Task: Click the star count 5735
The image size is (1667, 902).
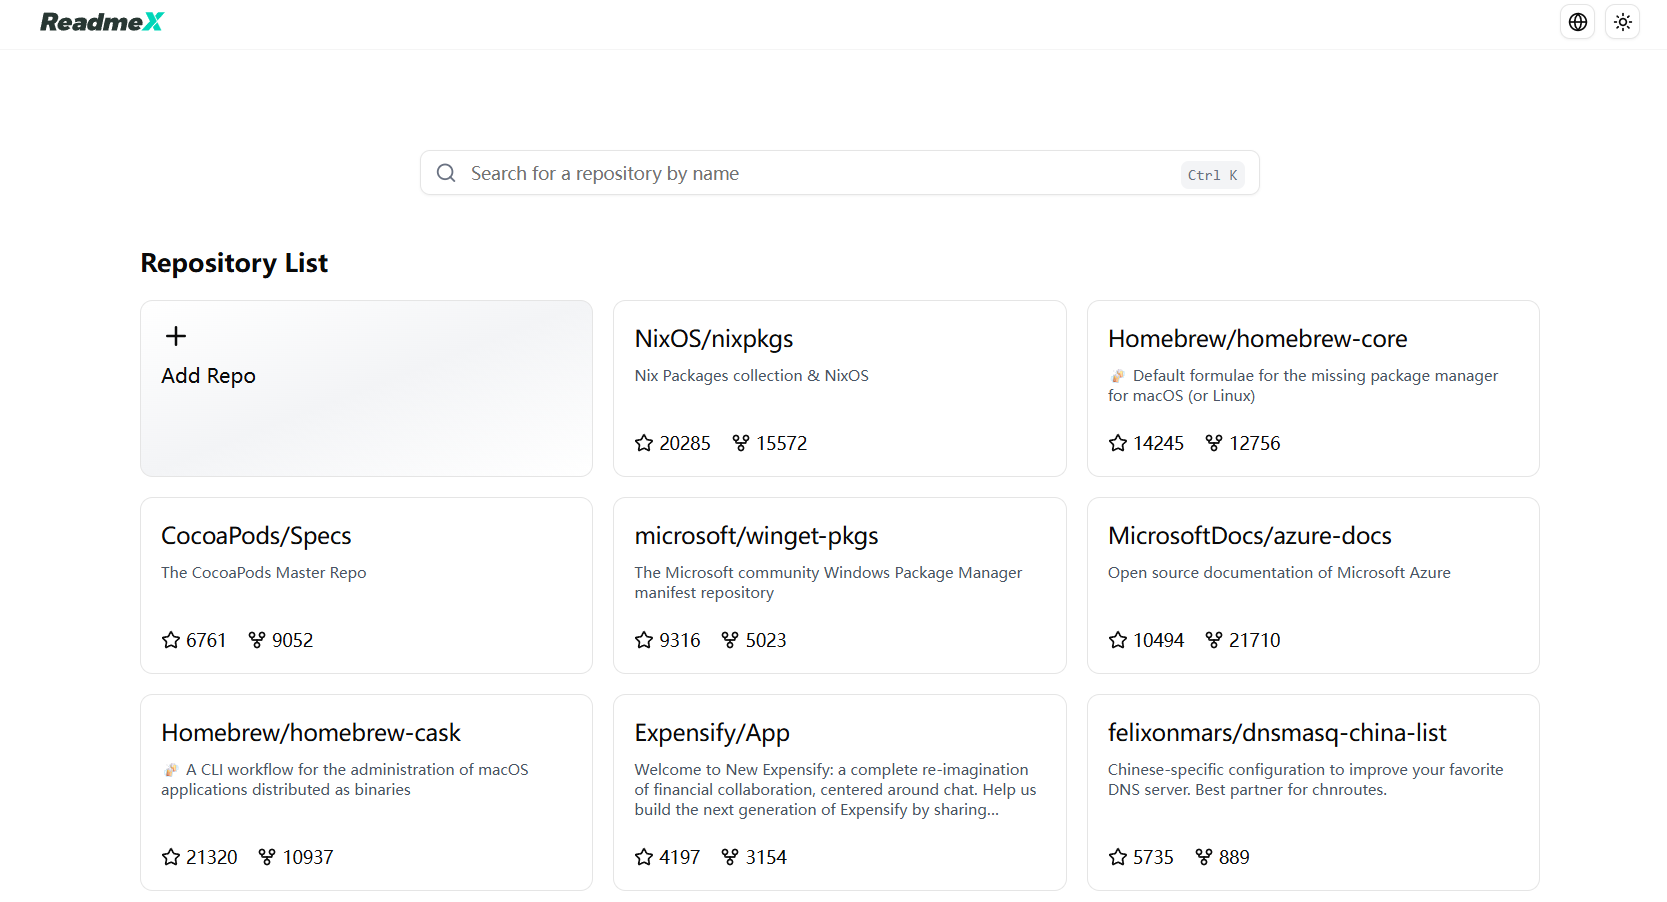Action: tap(1153, 857)
